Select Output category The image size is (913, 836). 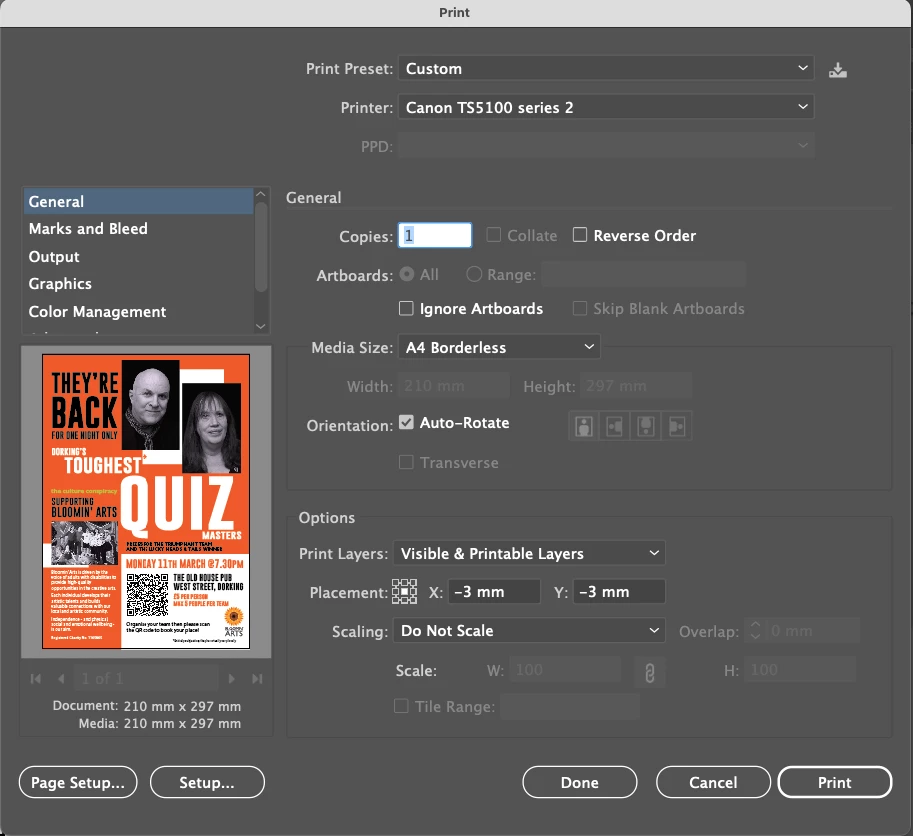140,257
